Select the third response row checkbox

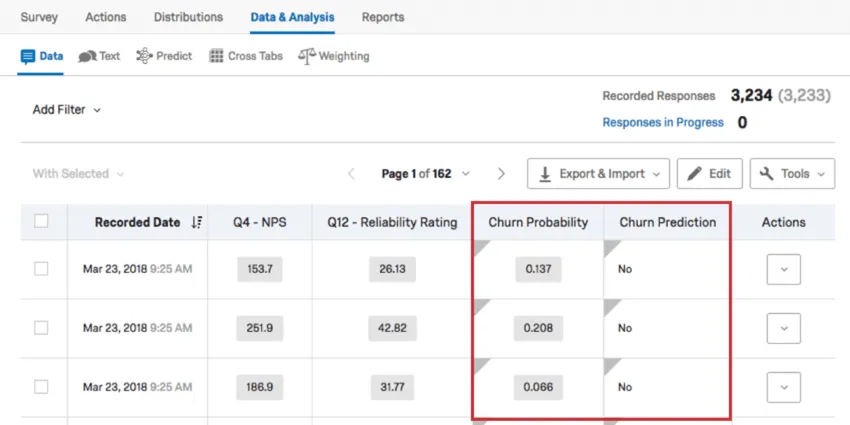pos(41,386)
